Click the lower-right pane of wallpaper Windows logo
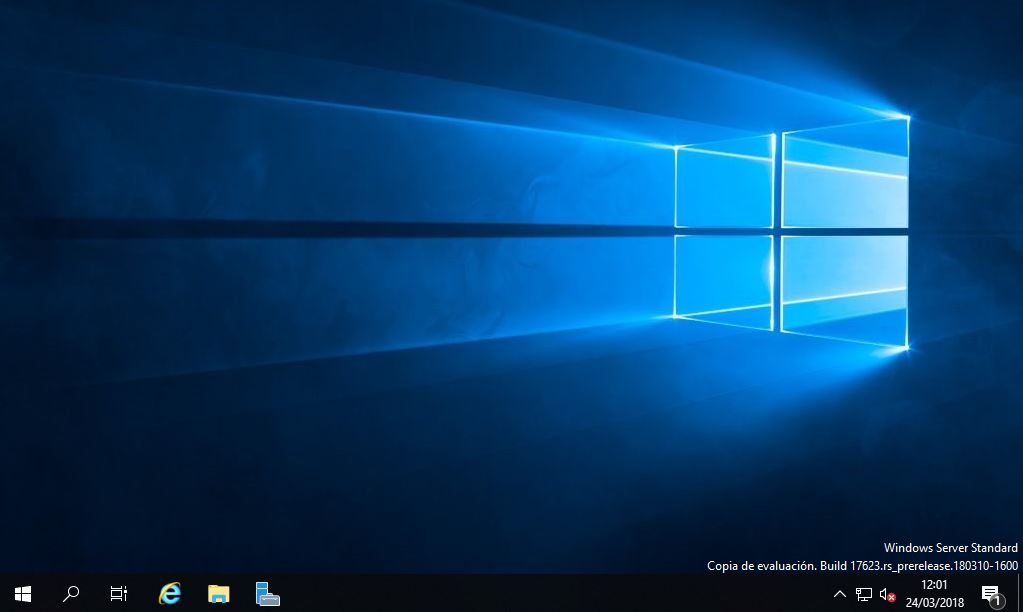Screen dimensions: 1023x612 pyautogui.click(x=844, y=284)
